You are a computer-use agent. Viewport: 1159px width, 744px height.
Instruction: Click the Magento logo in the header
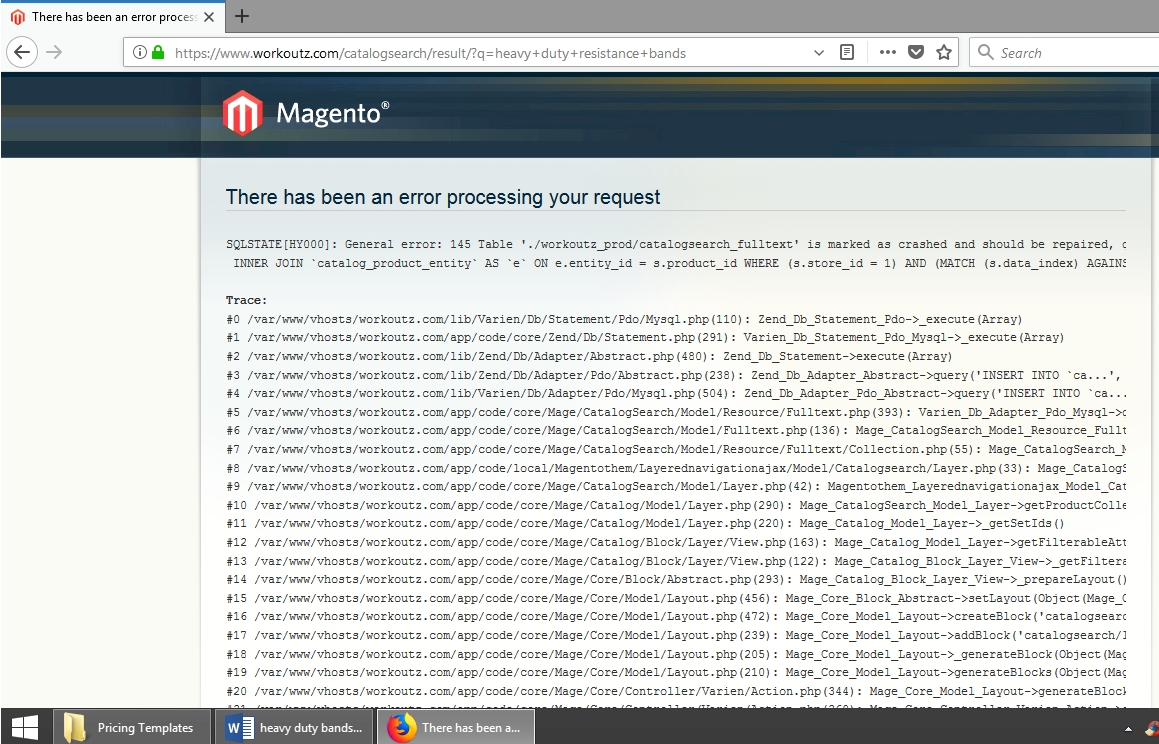(306, 113)
